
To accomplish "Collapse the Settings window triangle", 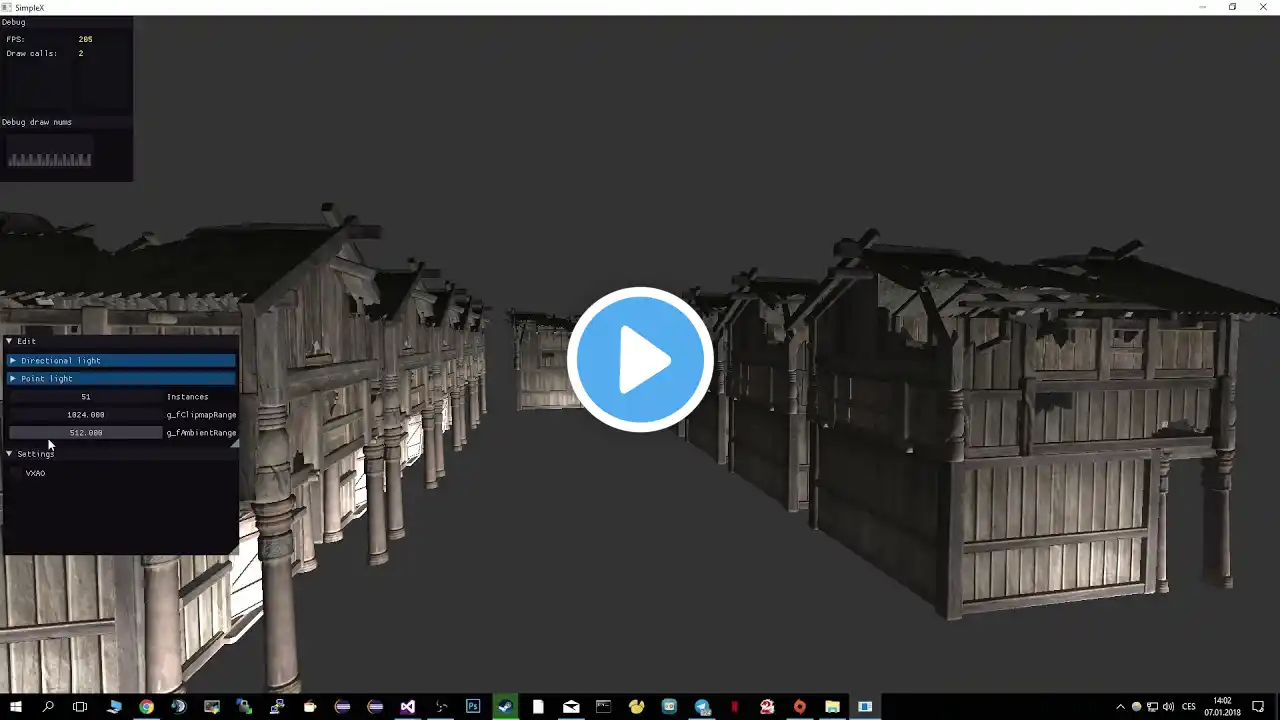I will [9, 454].
